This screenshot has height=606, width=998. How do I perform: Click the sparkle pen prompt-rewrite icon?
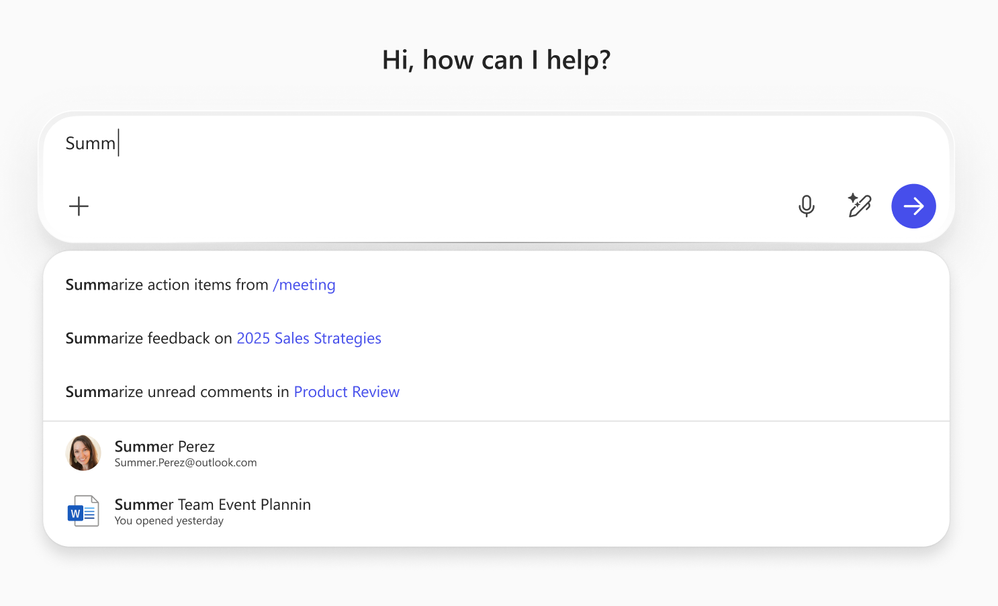click(x=859, y=206)
